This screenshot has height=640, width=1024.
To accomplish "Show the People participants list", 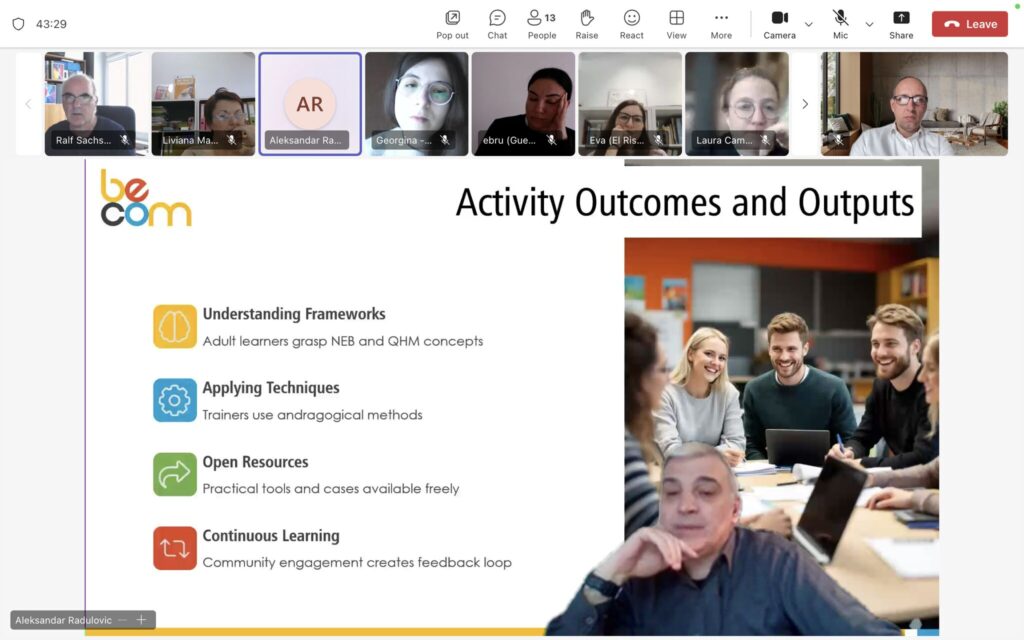I will [x=541, y=24].
